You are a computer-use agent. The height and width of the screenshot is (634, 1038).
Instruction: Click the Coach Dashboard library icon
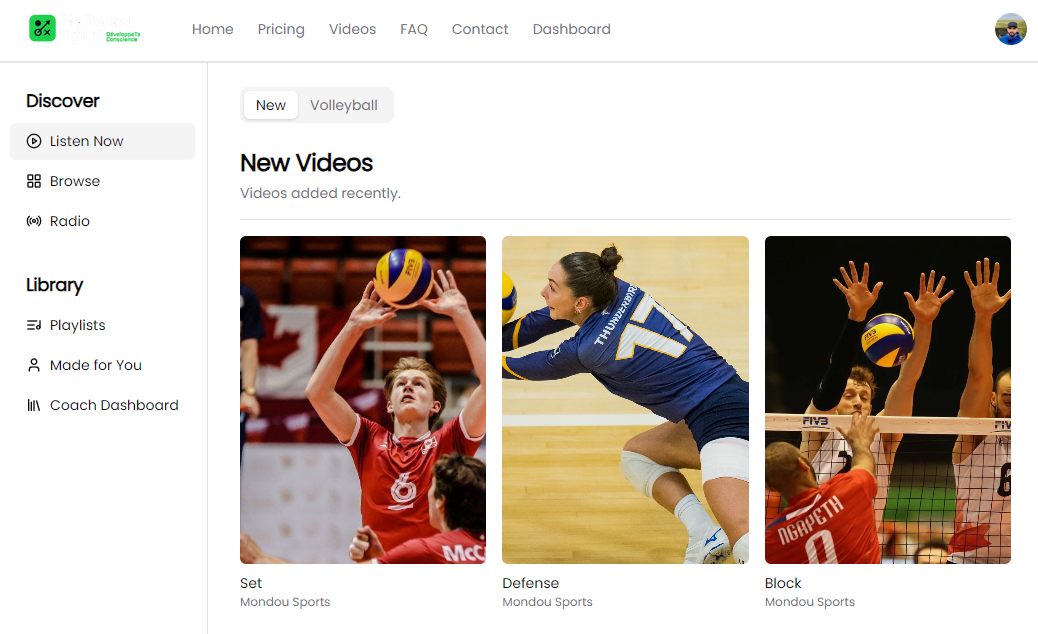(34, 405)
